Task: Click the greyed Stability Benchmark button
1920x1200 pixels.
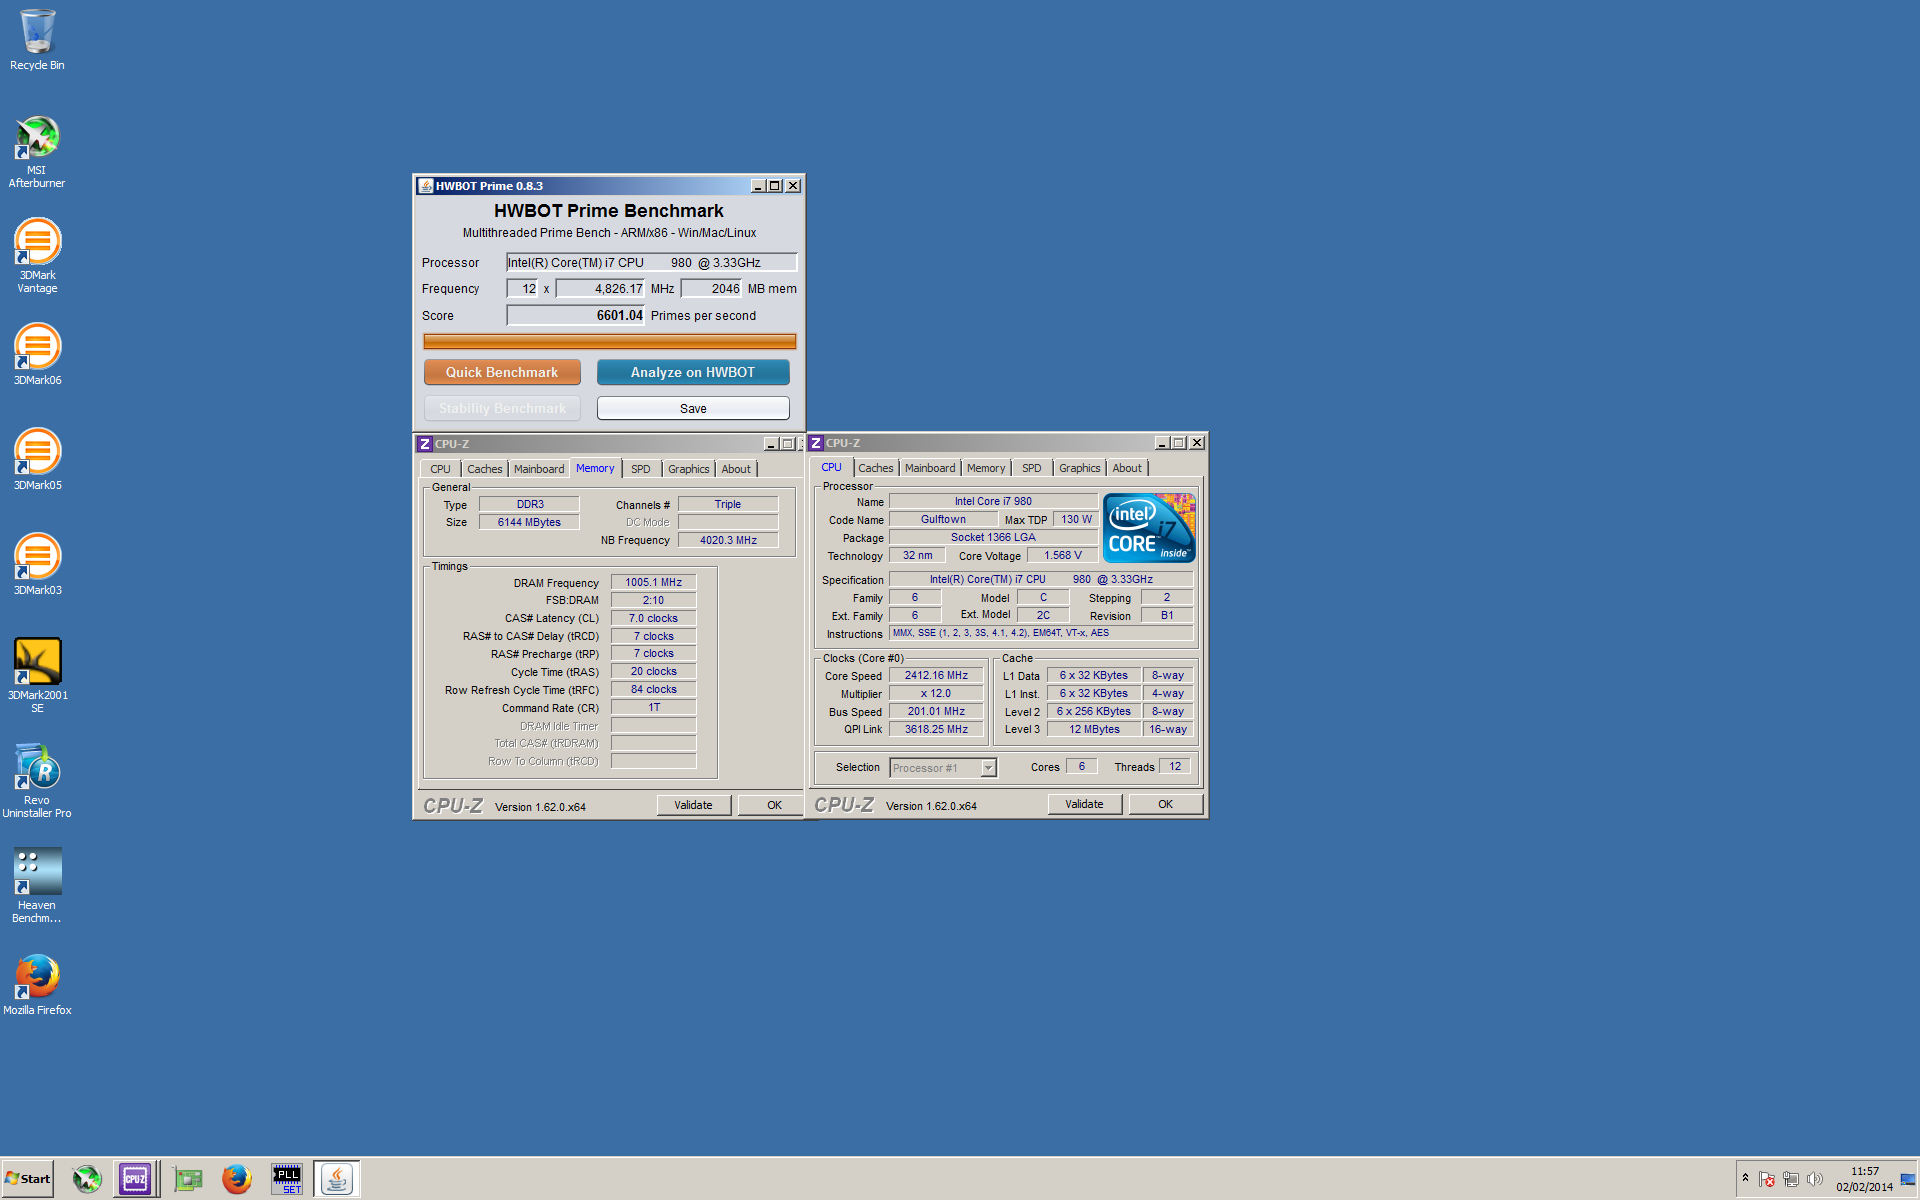Action: coord(502,408)
